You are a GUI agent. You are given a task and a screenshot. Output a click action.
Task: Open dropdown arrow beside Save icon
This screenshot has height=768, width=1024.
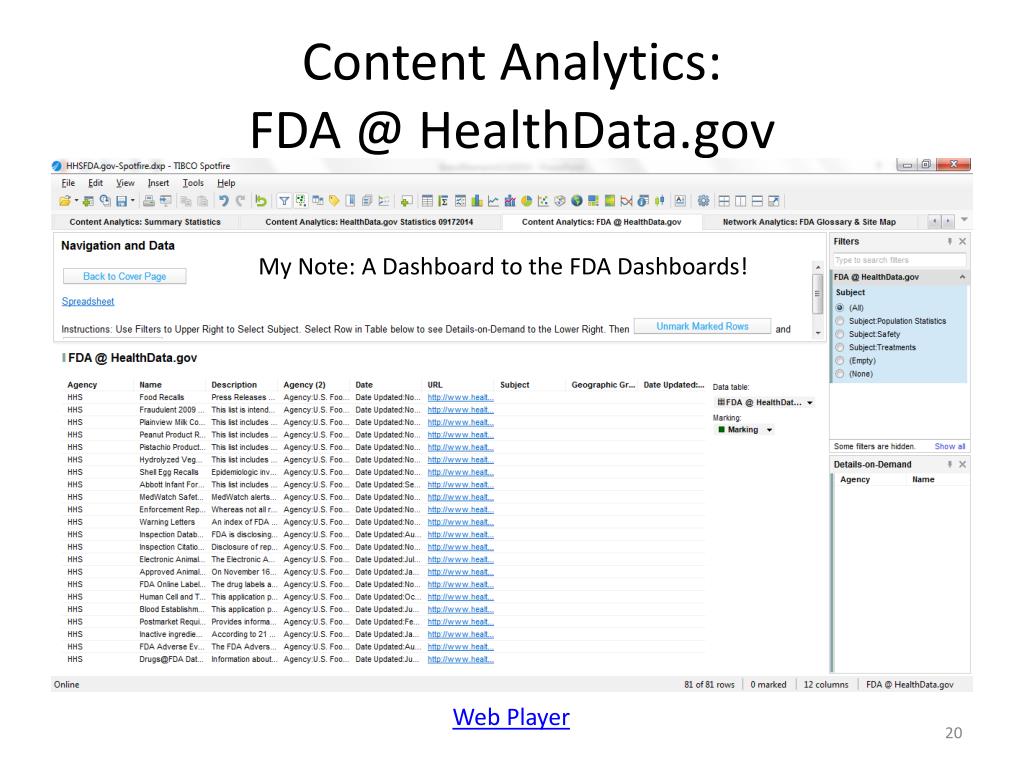(133, 201)
